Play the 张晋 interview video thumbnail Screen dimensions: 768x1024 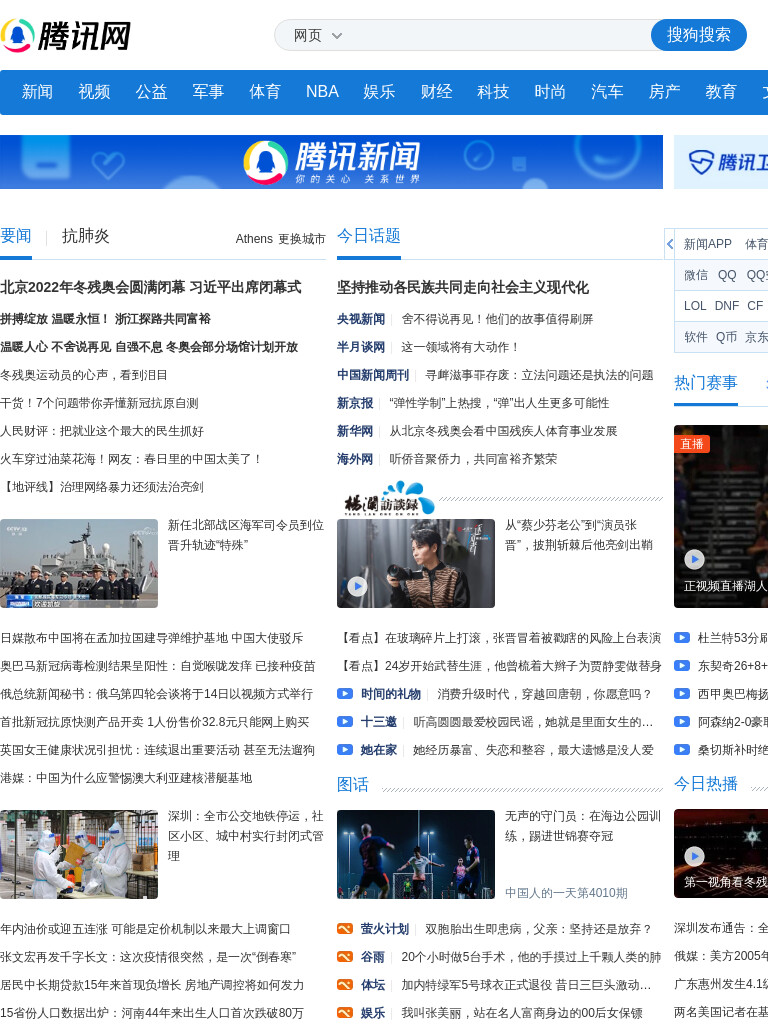[x=416, y=564]
